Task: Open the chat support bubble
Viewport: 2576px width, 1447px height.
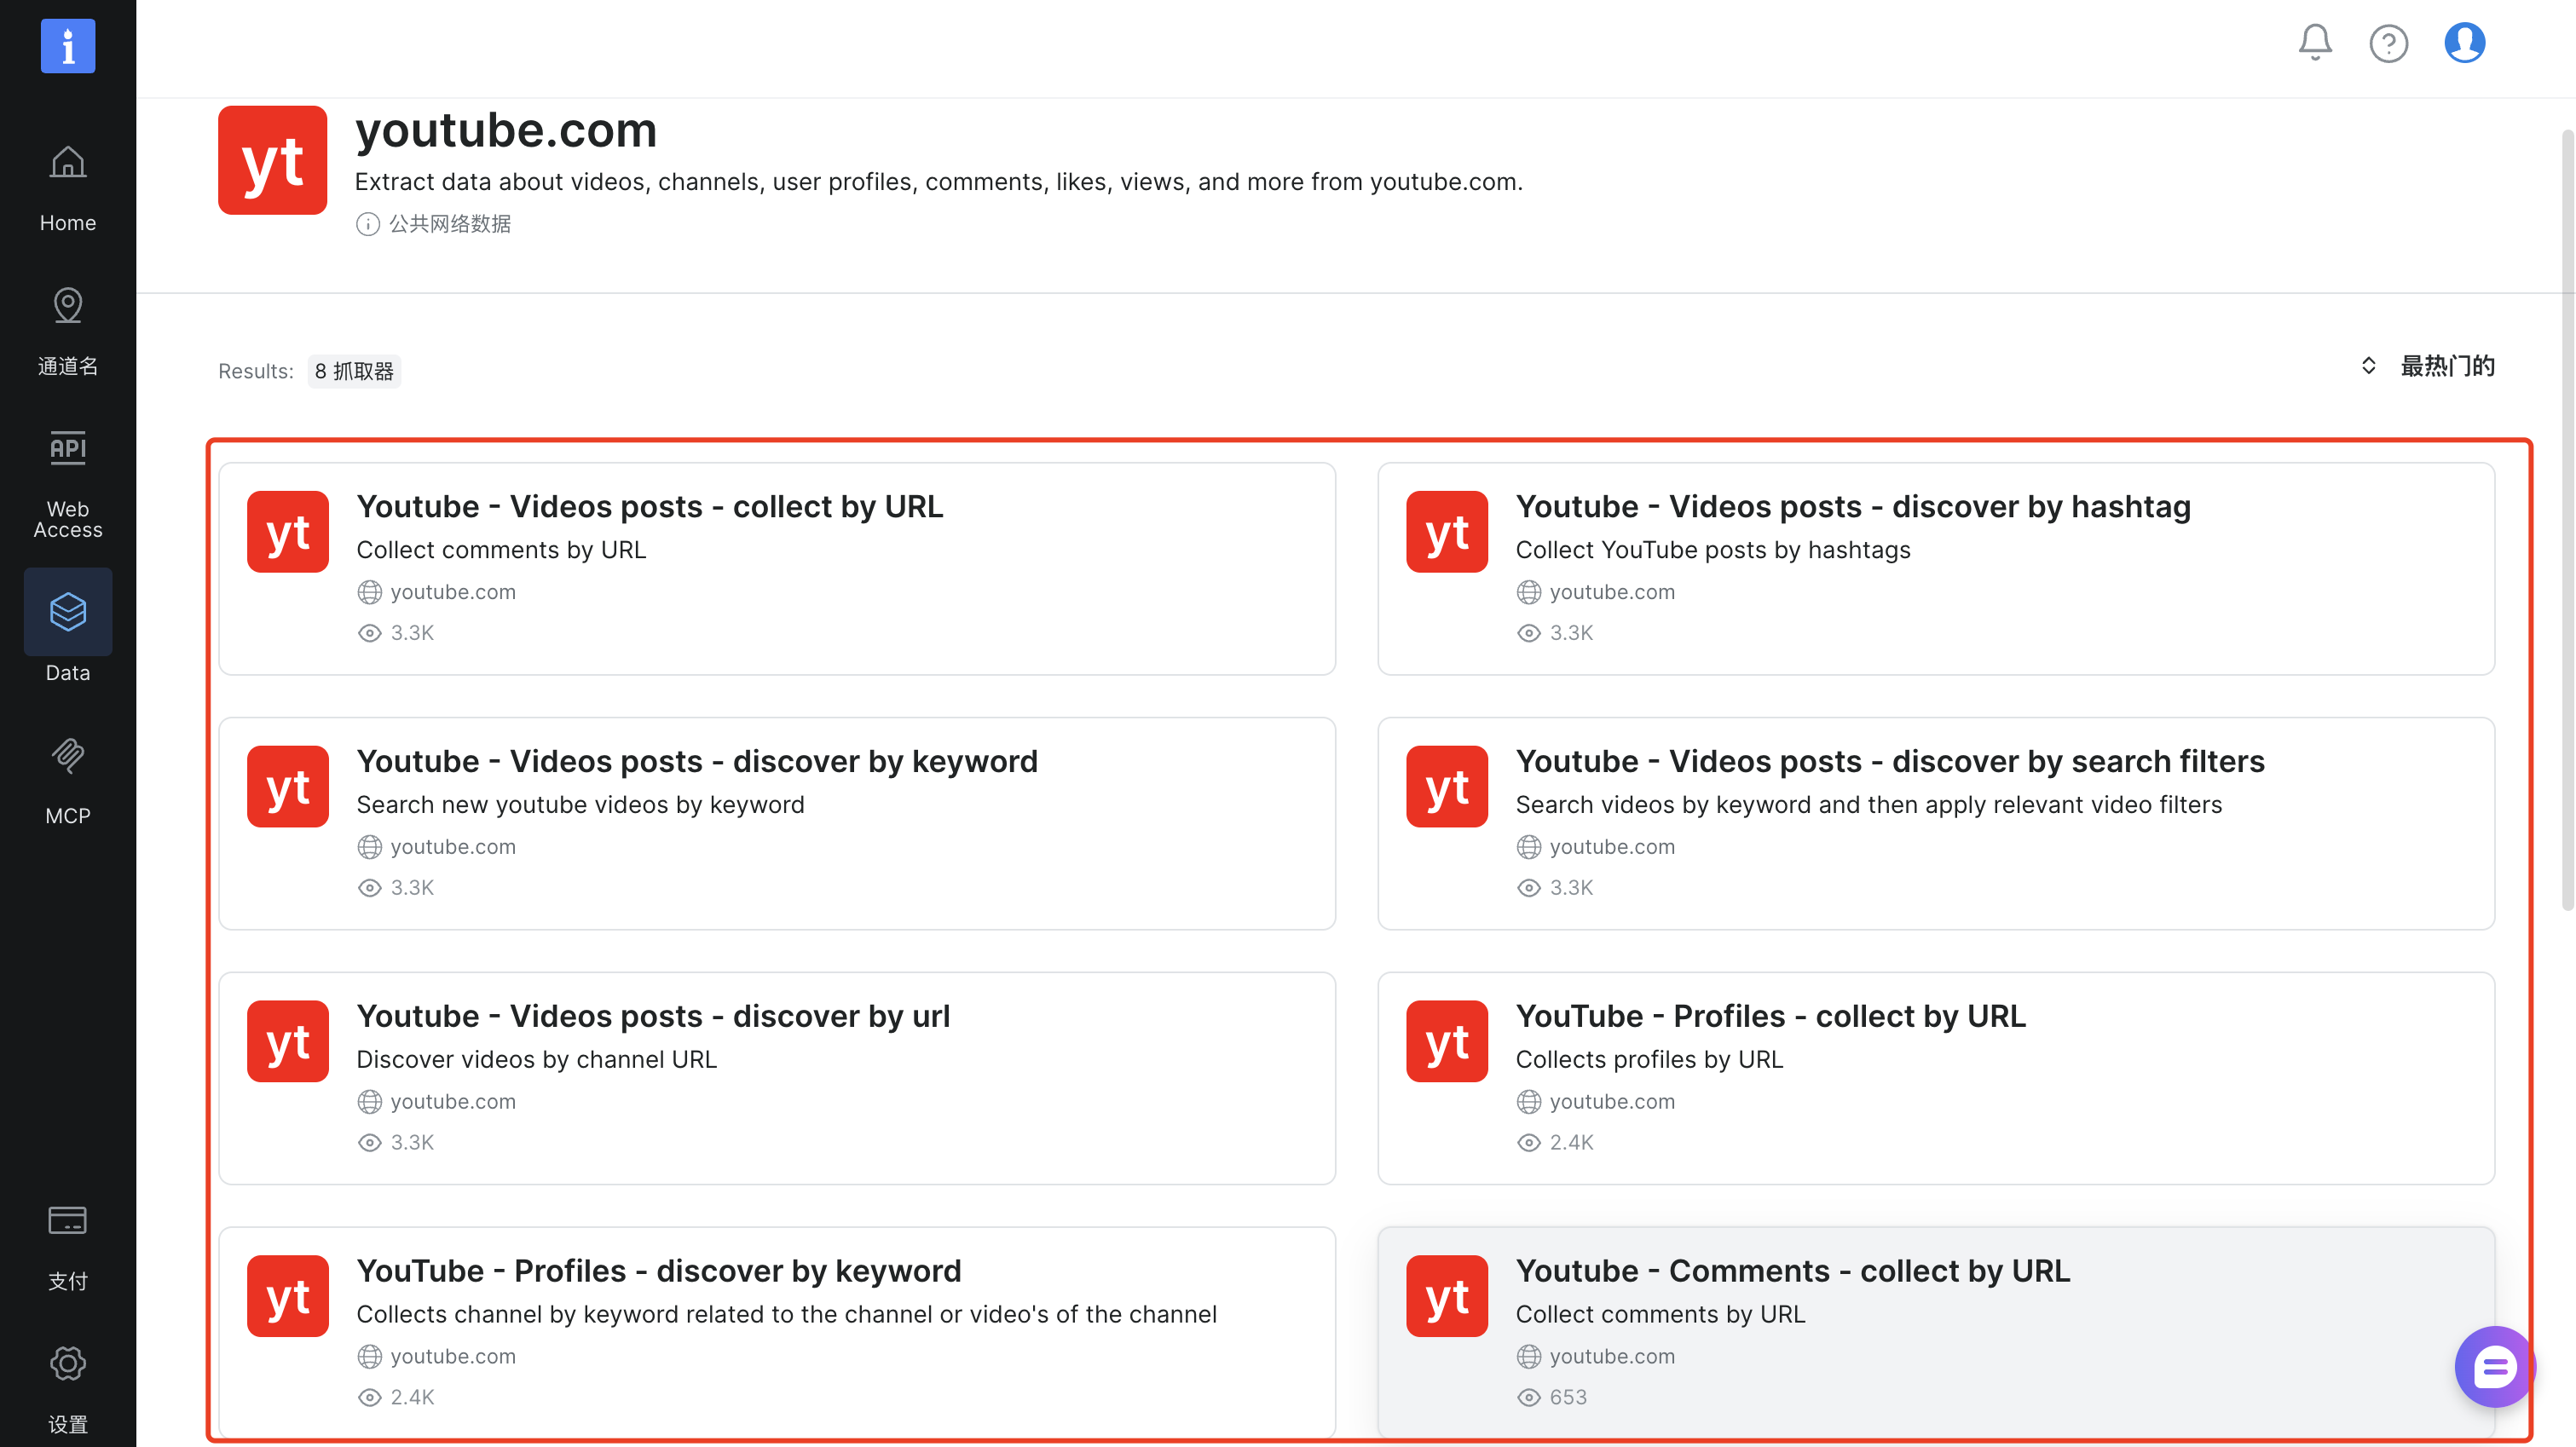Action: [x=2494, y=1366]
